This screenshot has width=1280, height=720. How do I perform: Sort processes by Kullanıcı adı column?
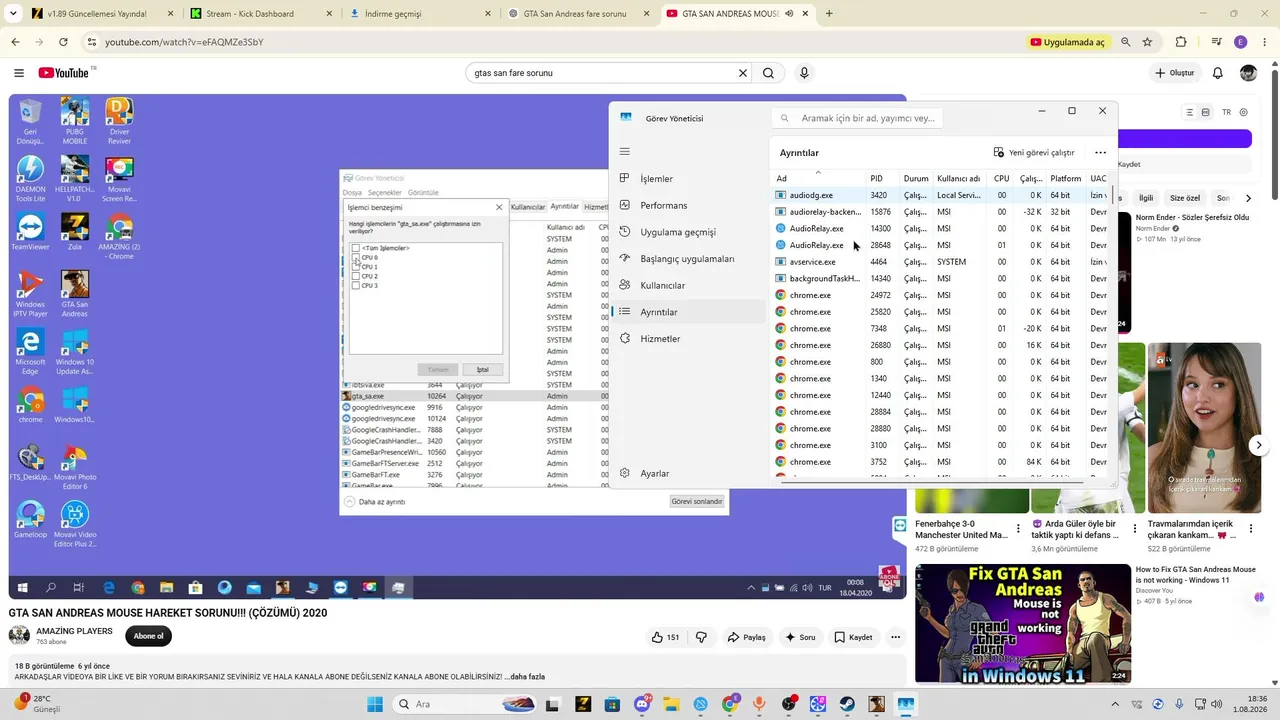(x=958, y=179)
